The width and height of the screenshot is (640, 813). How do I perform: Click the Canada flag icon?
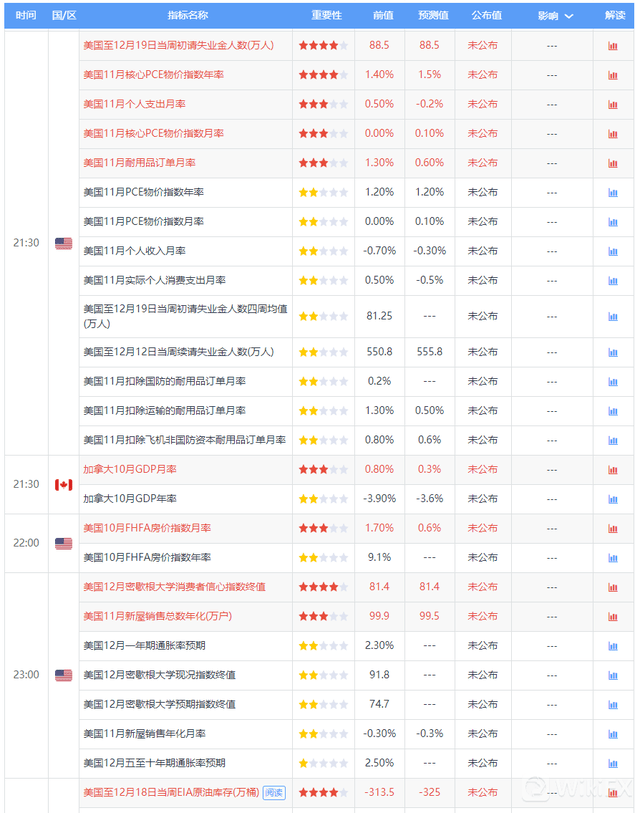point(63,484)
